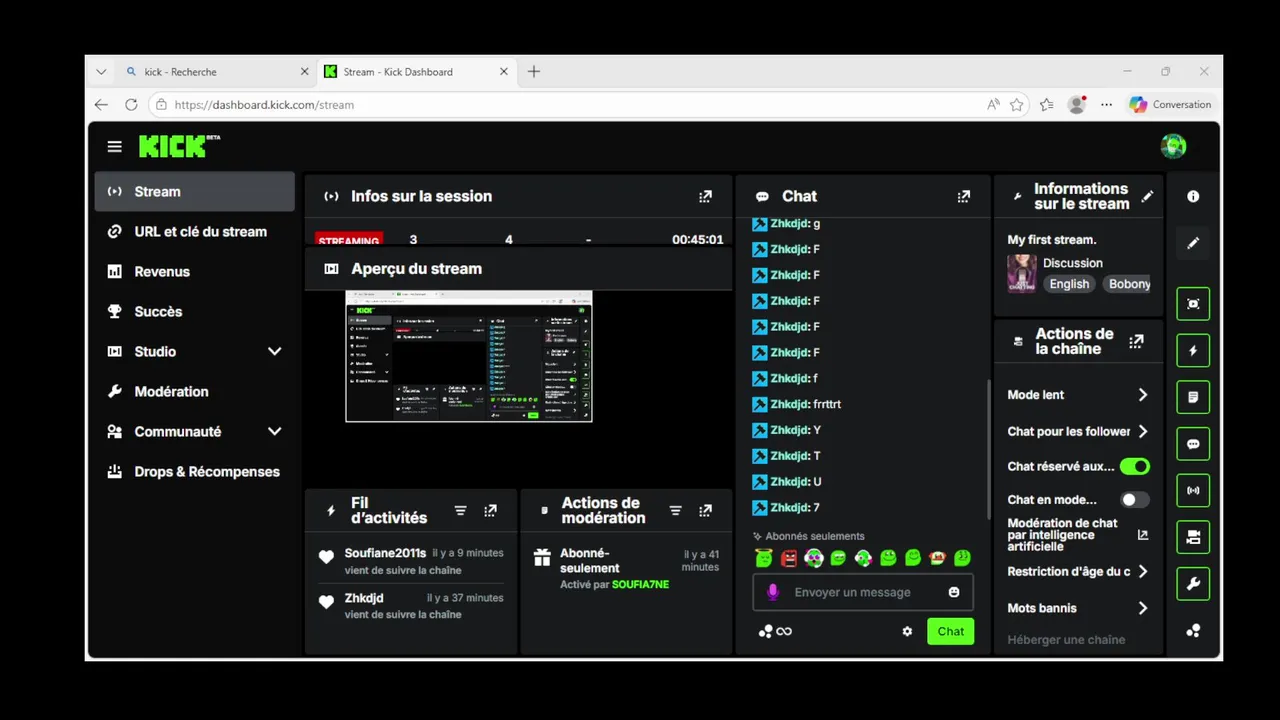
Task: Pop out the Actions de la chaîne panel
Action: (x=1136, y=341)
